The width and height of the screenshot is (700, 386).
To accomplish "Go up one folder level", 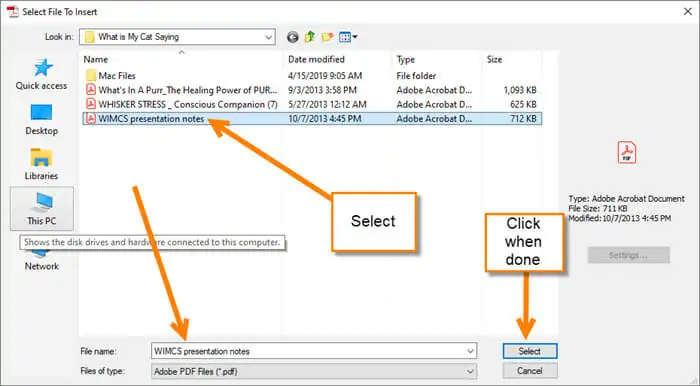I will pos(310,37).
